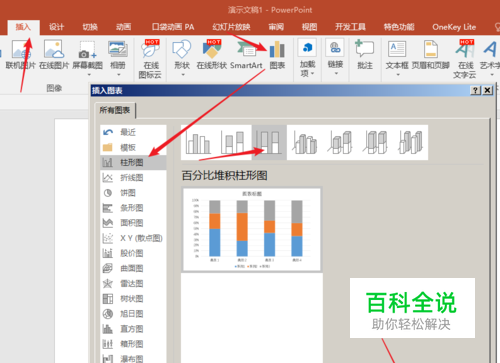Select the 3-D column chart subtype
Screen dimensions: 500x363
coord(411,143)
